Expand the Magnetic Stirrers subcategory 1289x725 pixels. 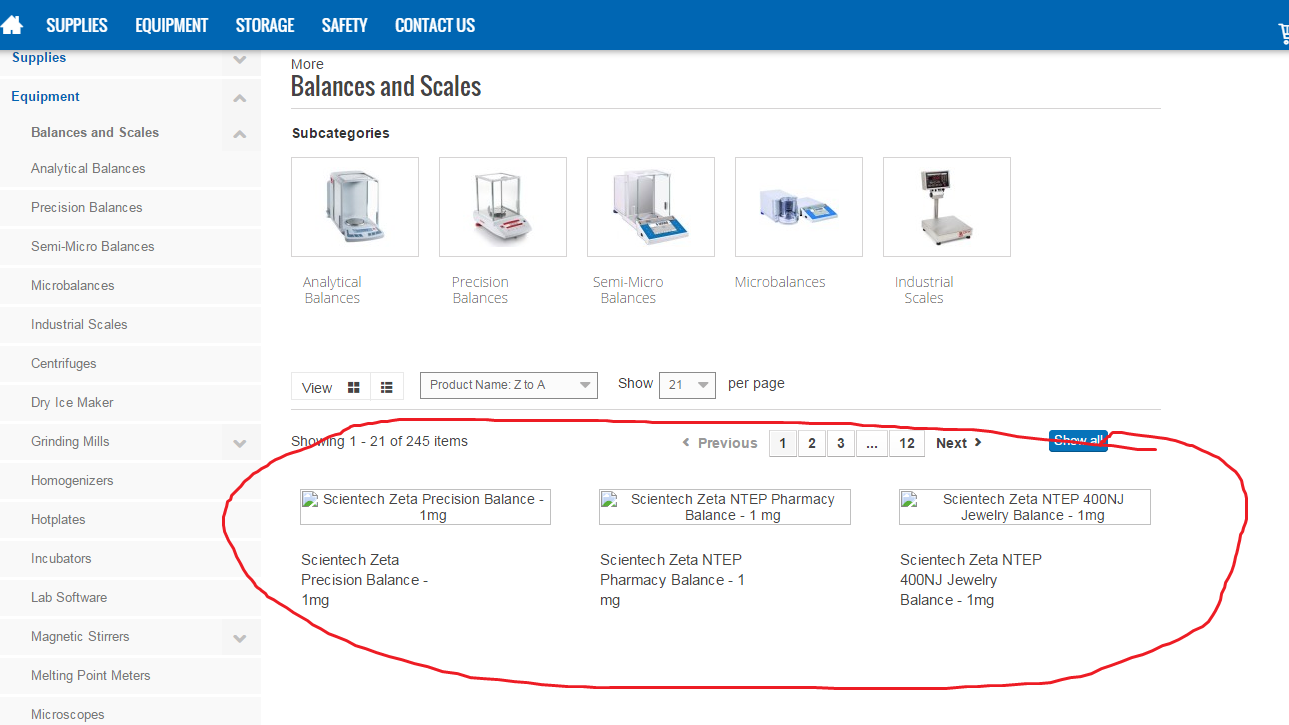coord(240,638)
